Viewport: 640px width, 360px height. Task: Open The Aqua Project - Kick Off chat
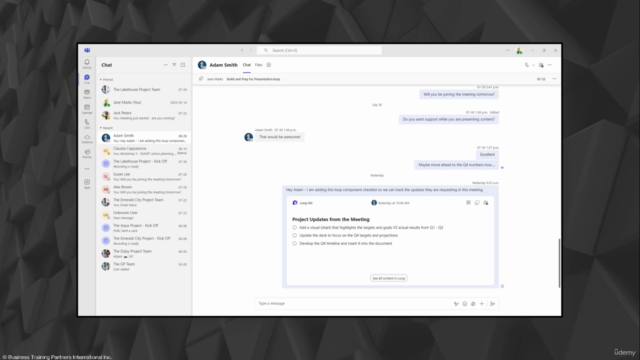144,228
